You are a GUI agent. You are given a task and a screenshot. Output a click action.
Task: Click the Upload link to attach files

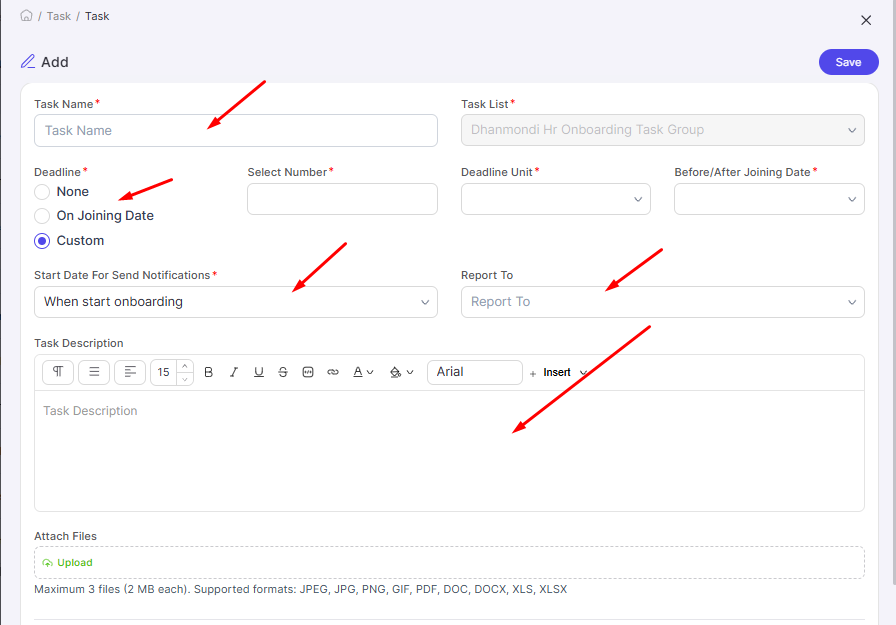pyautogui.click(x=66, y=562)
